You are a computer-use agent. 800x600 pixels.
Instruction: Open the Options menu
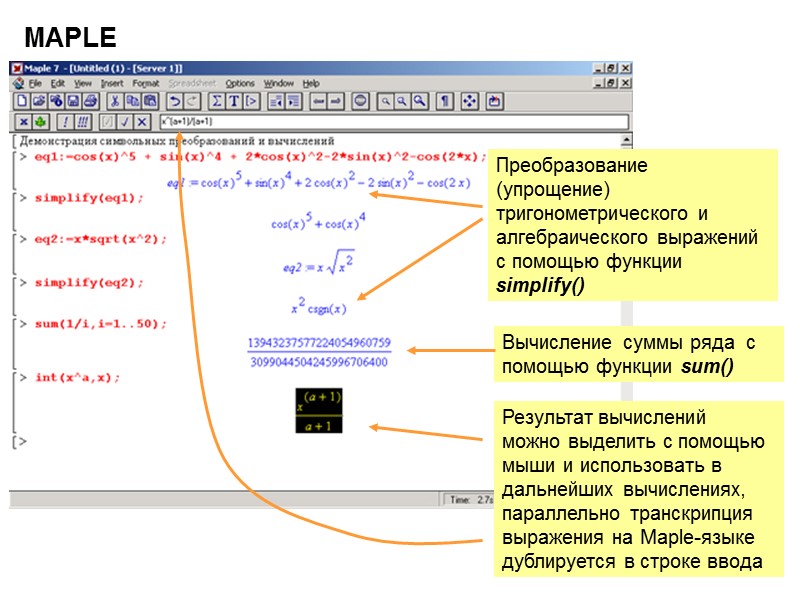pyautogui.click(x=243, y=82)
